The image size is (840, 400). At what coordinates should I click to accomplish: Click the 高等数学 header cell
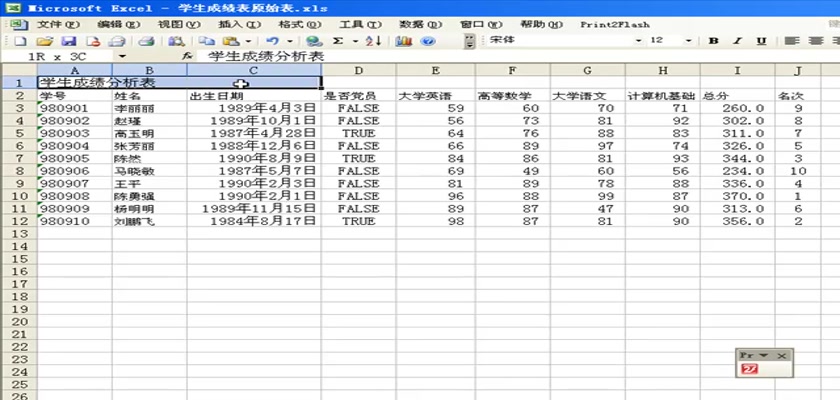tap(512, 95)
